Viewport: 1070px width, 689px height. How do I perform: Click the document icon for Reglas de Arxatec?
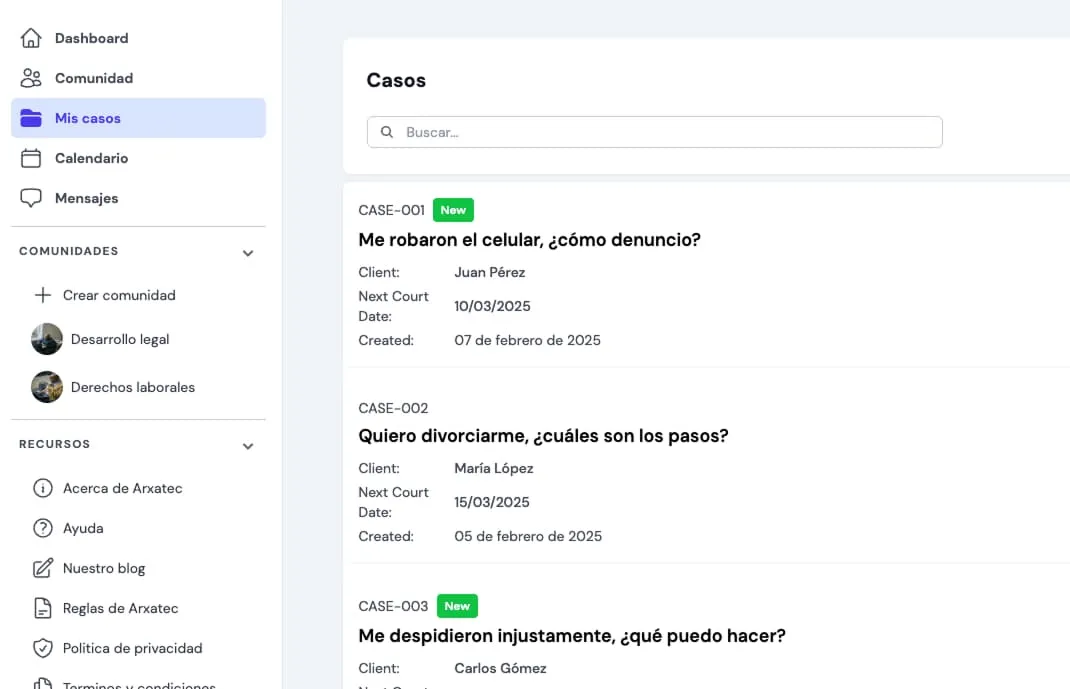click(x=42, y=608)
